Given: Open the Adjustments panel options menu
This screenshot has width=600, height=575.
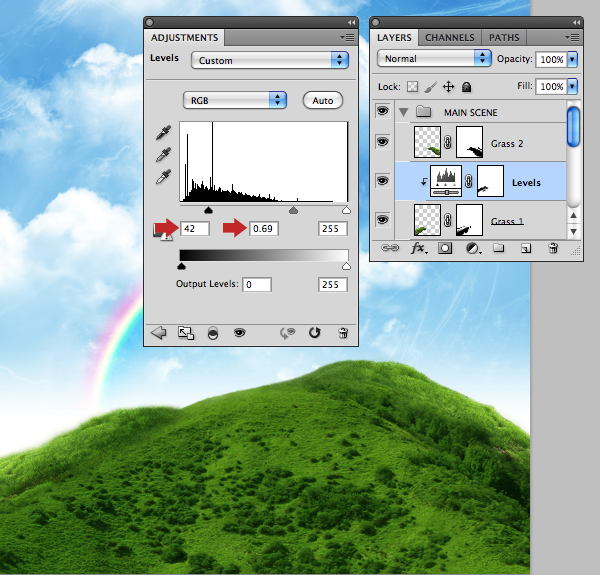Looking at the screenshot, I should 347,37.
